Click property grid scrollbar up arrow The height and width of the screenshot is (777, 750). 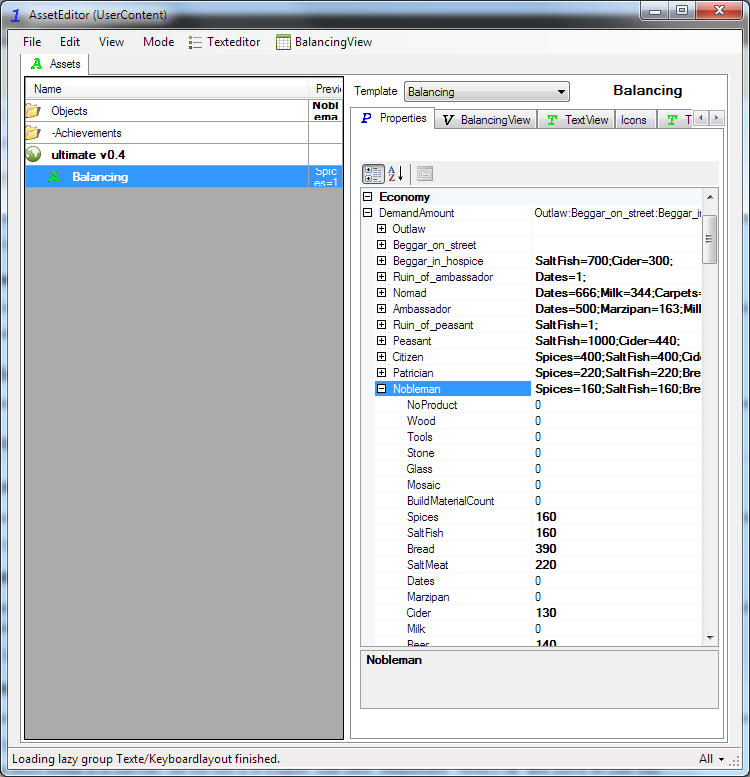click(710, 197)
